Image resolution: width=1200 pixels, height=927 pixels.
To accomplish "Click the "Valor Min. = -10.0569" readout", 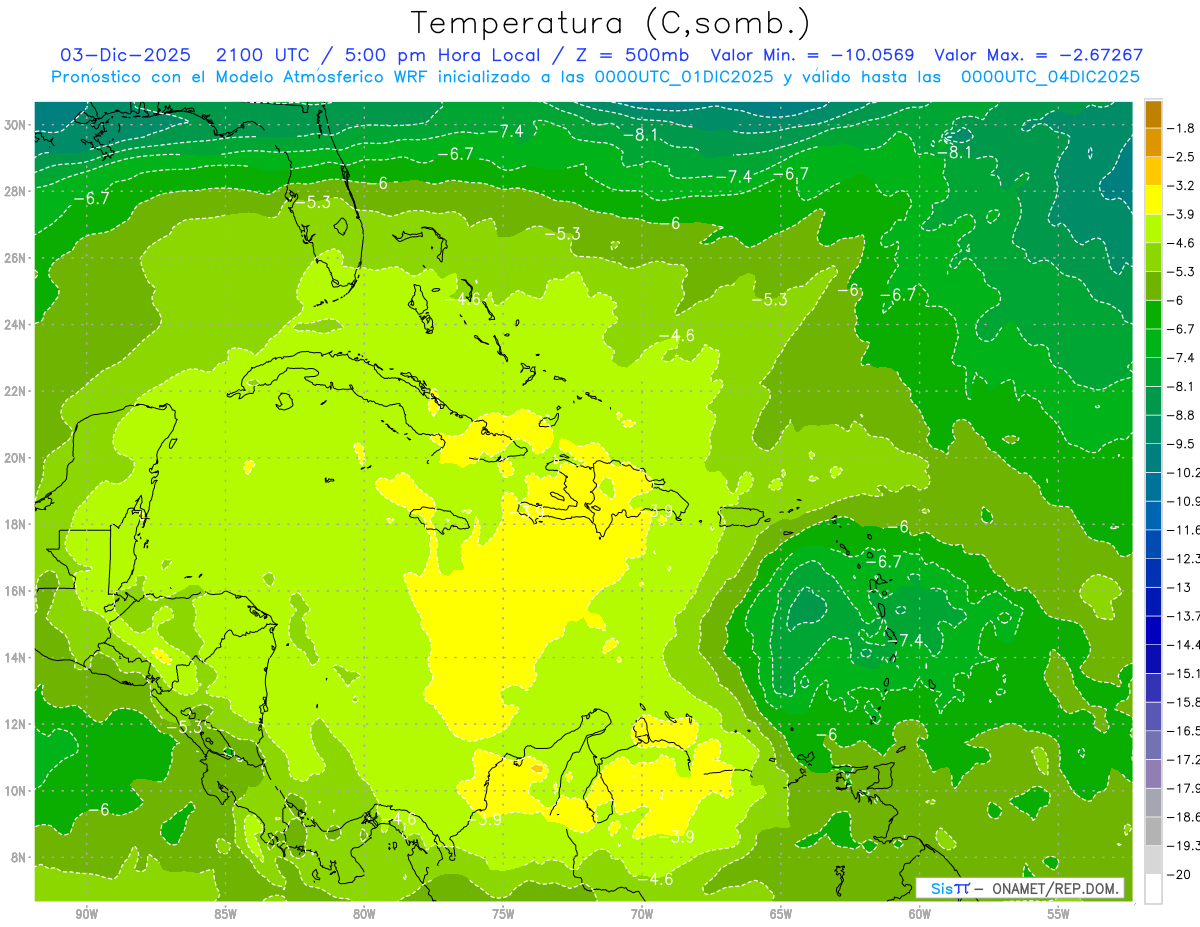I will 812,55.
